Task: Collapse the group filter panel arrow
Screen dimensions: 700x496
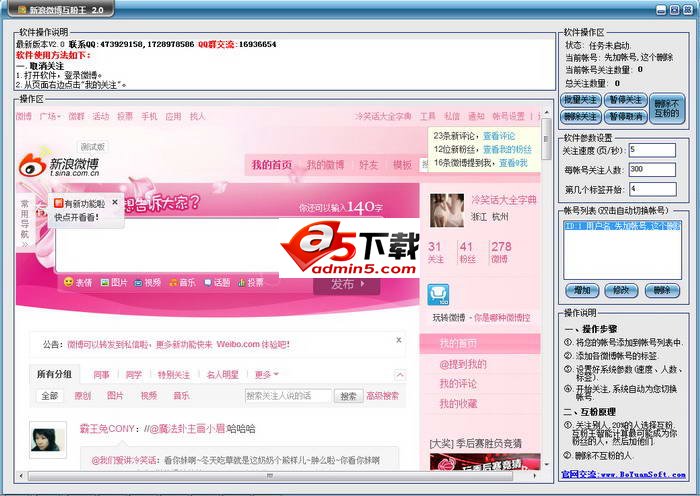Action: coord(400,375)
